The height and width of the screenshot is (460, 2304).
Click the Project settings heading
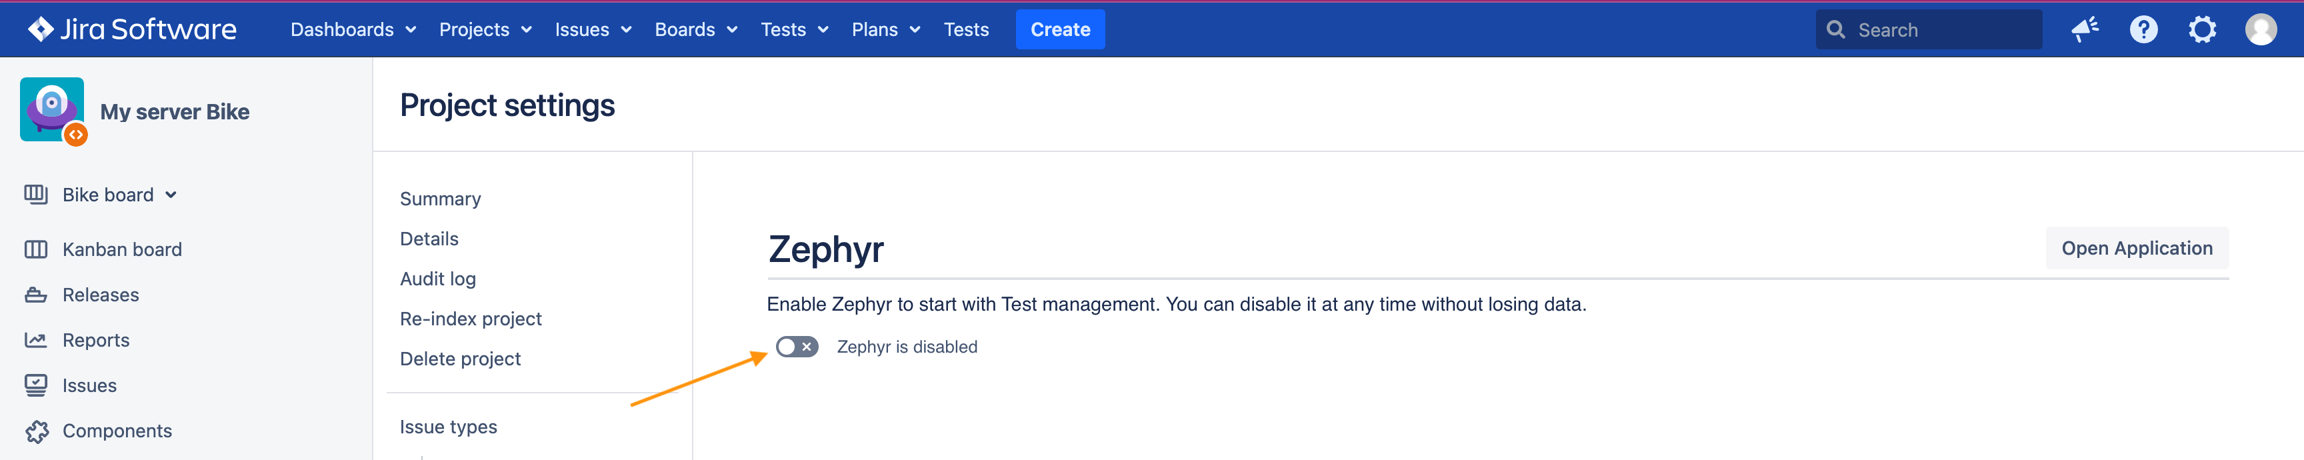coord(507,105)
